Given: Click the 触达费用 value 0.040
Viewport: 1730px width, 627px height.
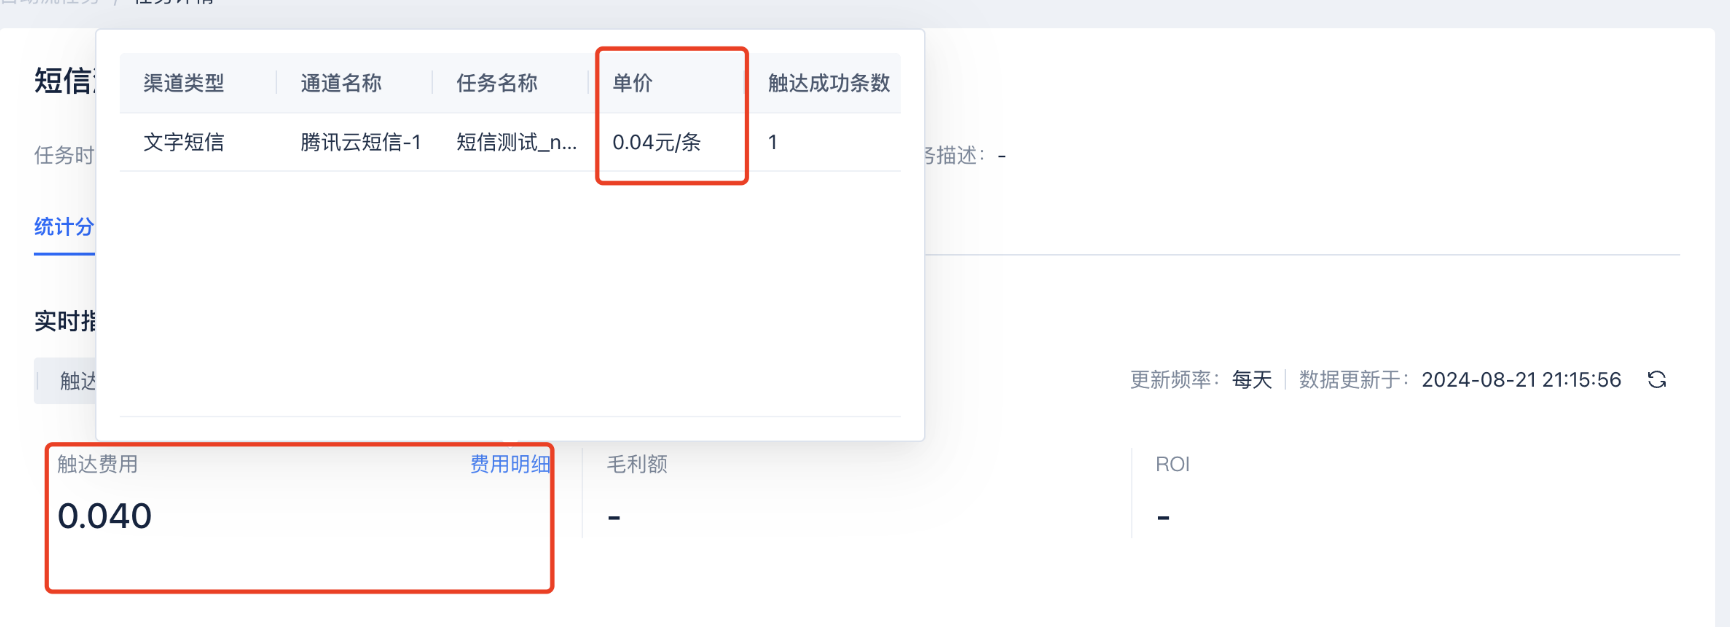Looking at the screenshot, I should pos(105,516).
